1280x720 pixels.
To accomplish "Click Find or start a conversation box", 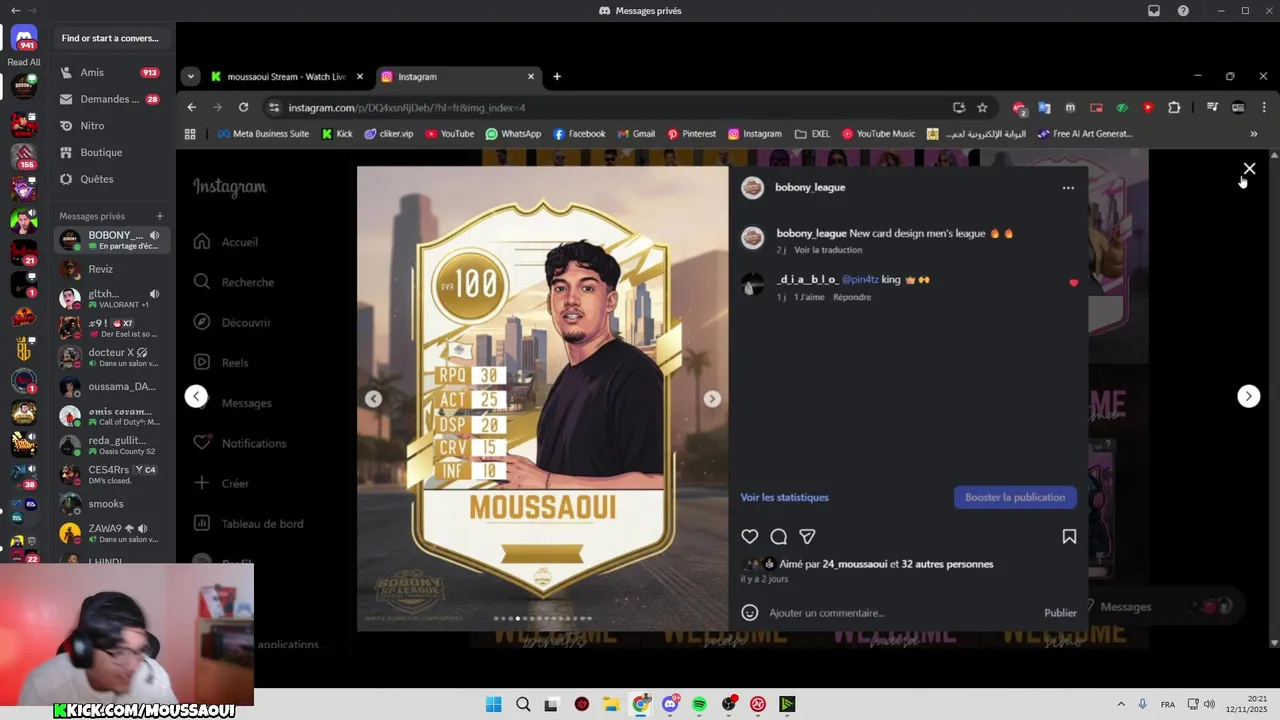I will pos(111,38).
